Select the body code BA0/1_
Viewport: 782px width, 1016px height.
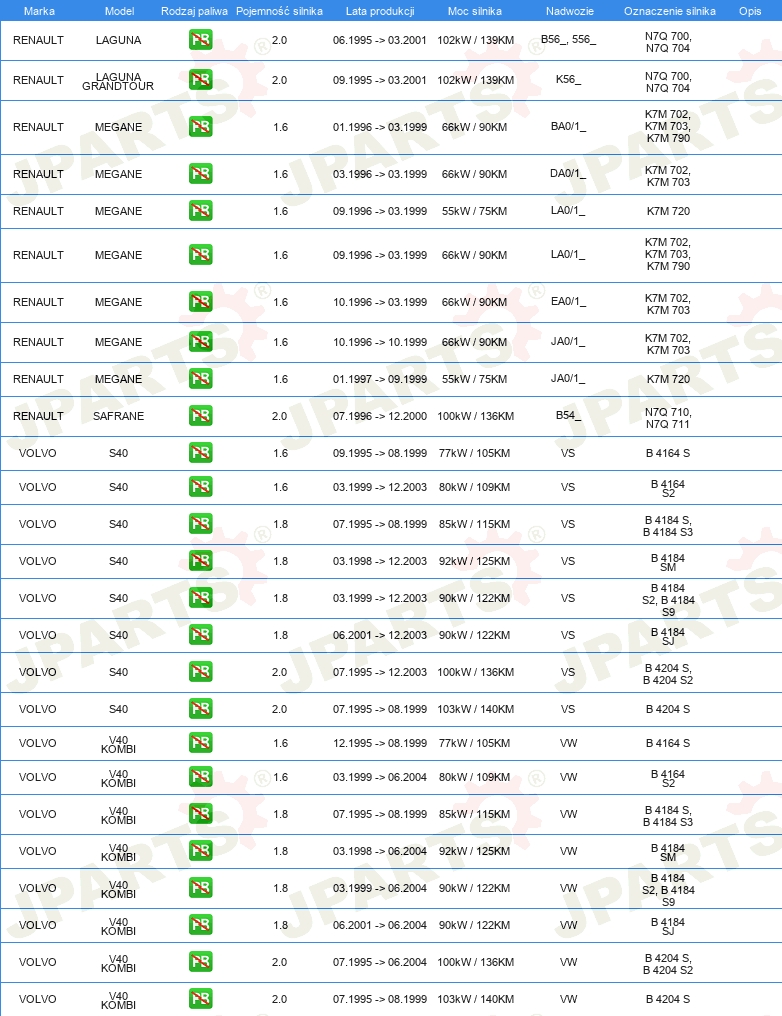(568, 126)
